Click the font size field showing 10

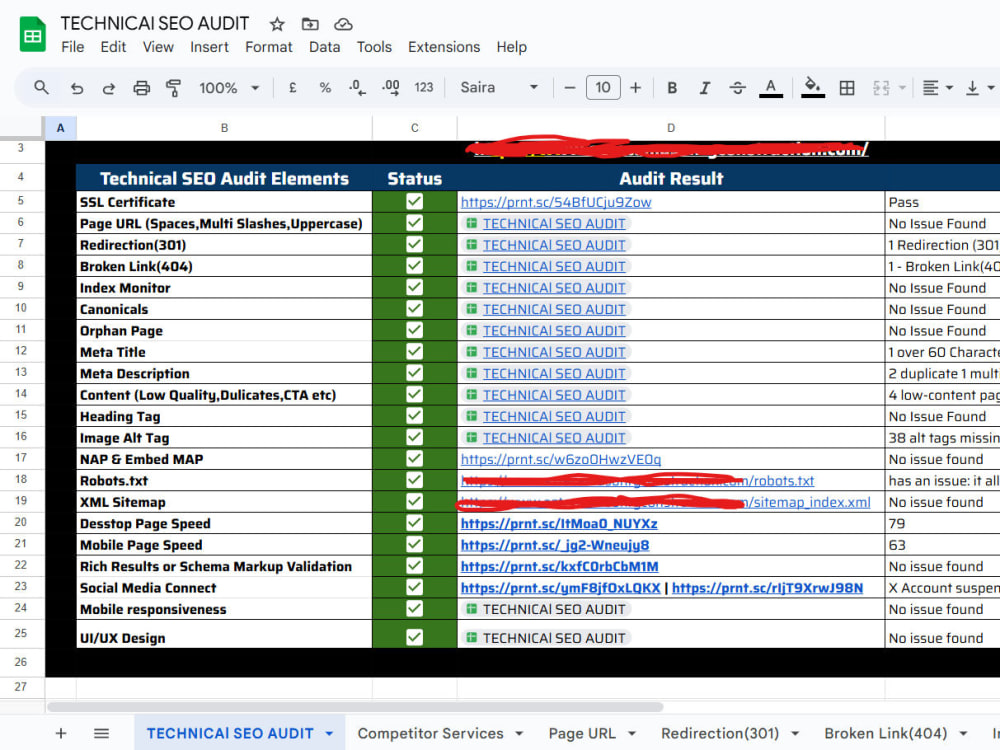[x=603, y=87]
